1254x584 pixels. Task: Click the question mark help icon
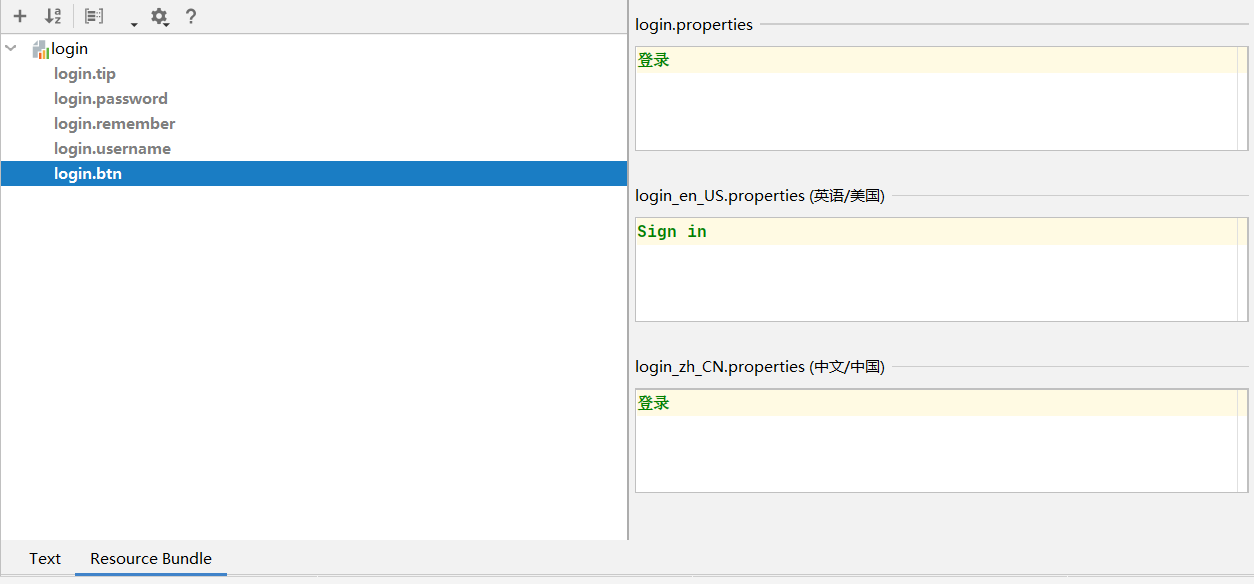pyautogui.click(x=191, y=16)
